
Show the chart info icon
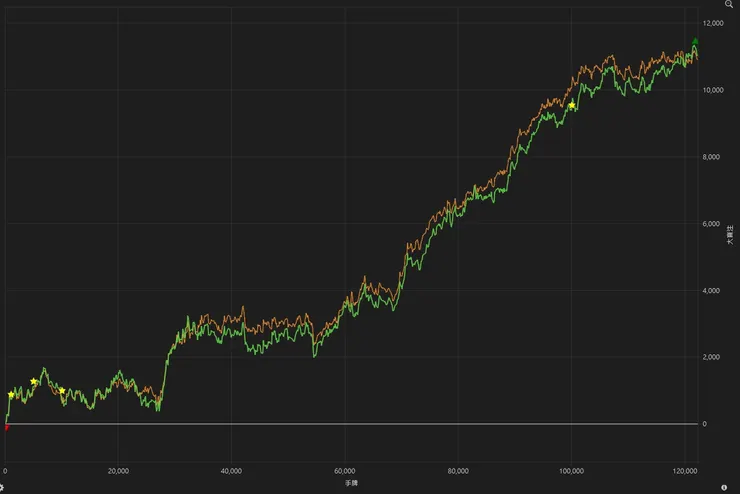coord(724,487)
